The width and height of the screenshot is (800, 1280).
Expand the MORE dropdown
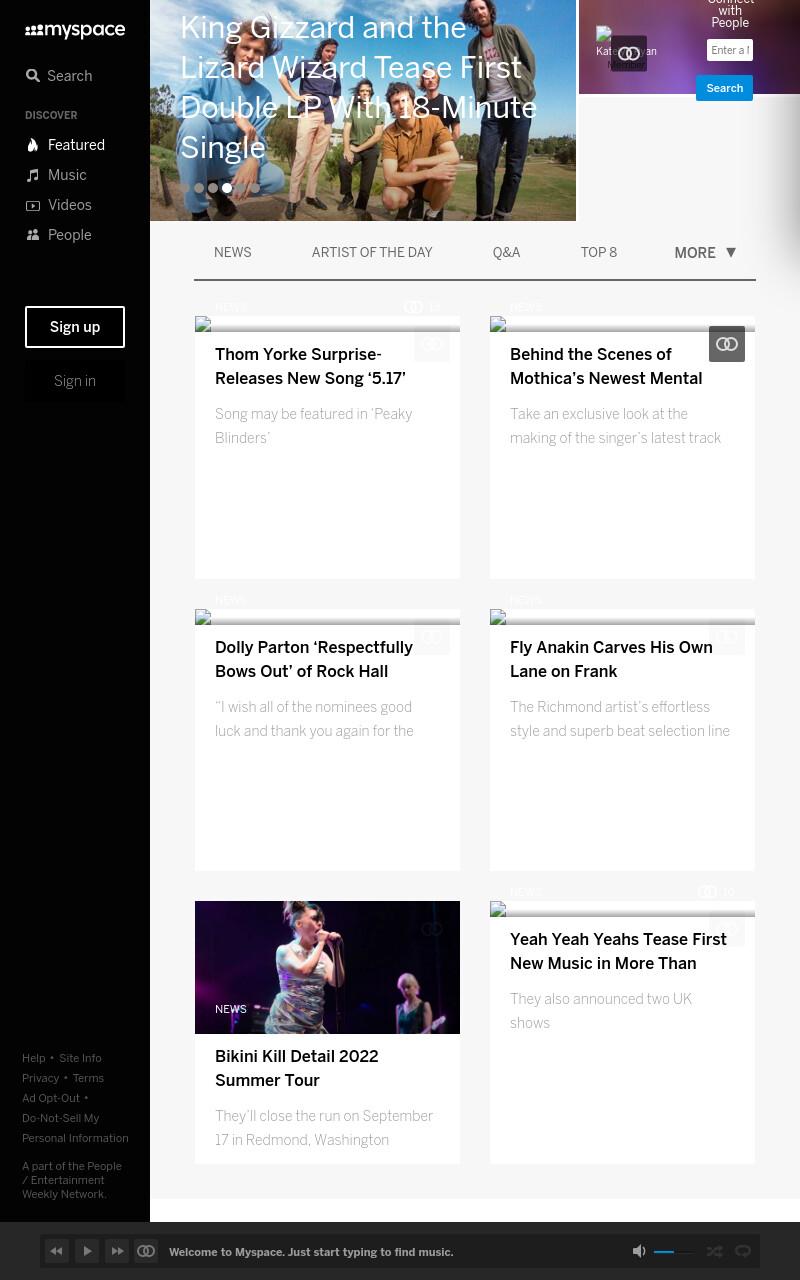click(x=705, y=253)
